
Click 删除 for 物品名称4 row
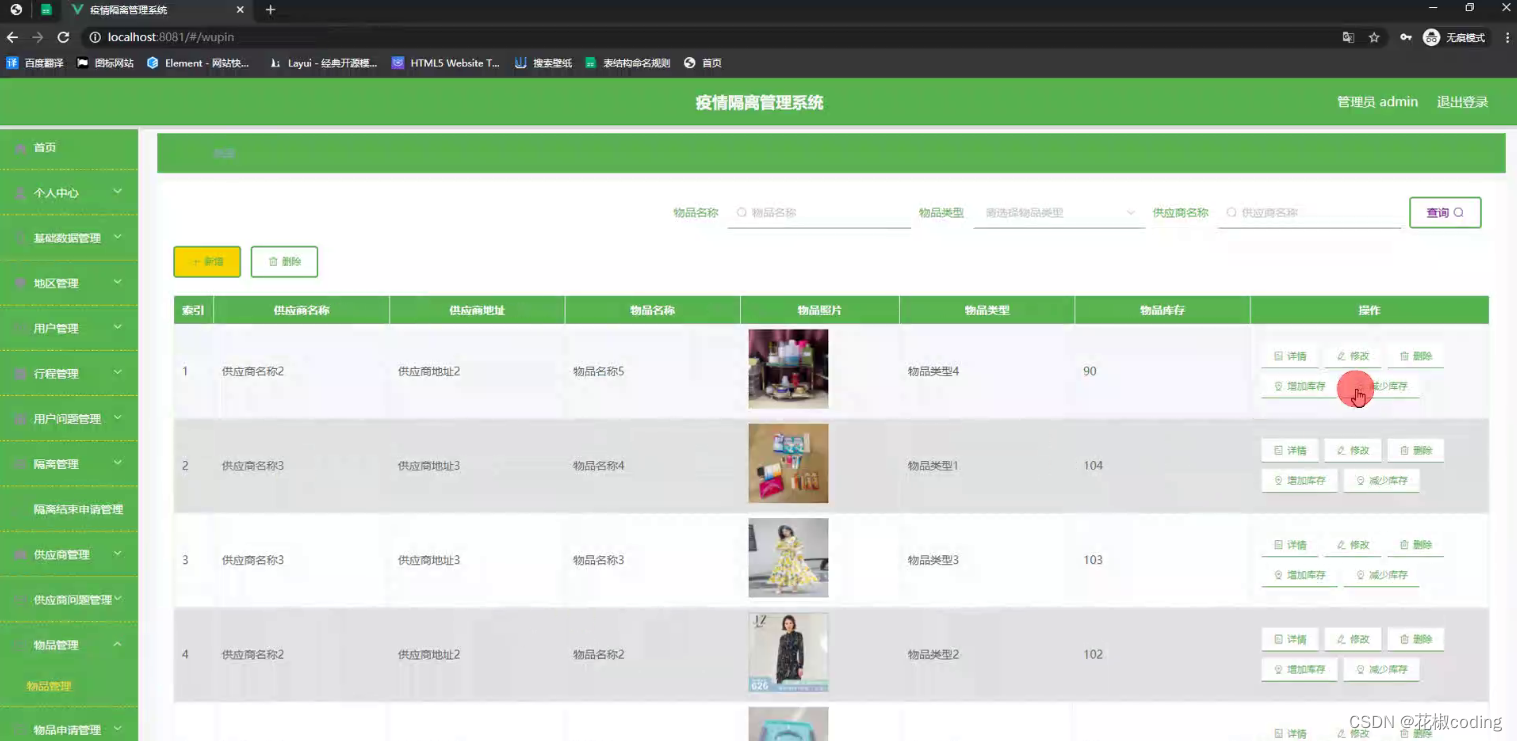1415,450
